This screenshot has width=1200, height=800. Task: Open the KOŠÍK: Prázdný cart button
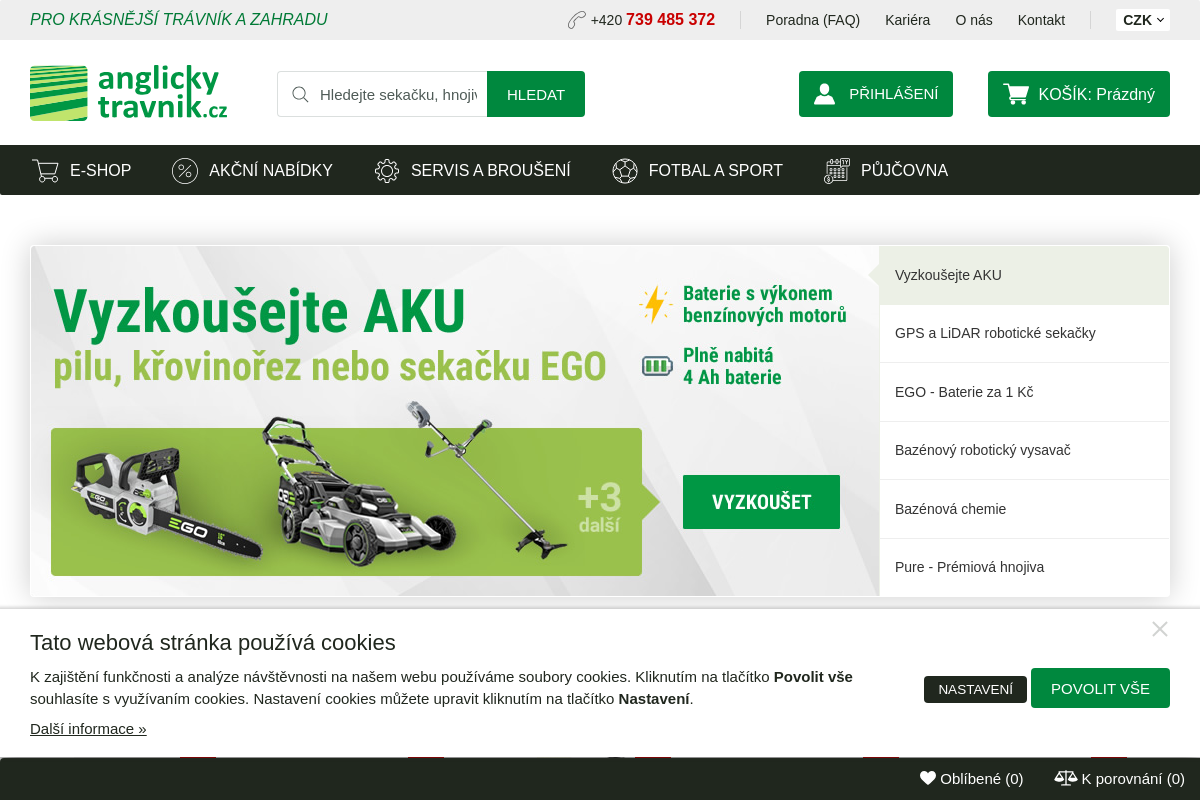[x=1079, y=94]
